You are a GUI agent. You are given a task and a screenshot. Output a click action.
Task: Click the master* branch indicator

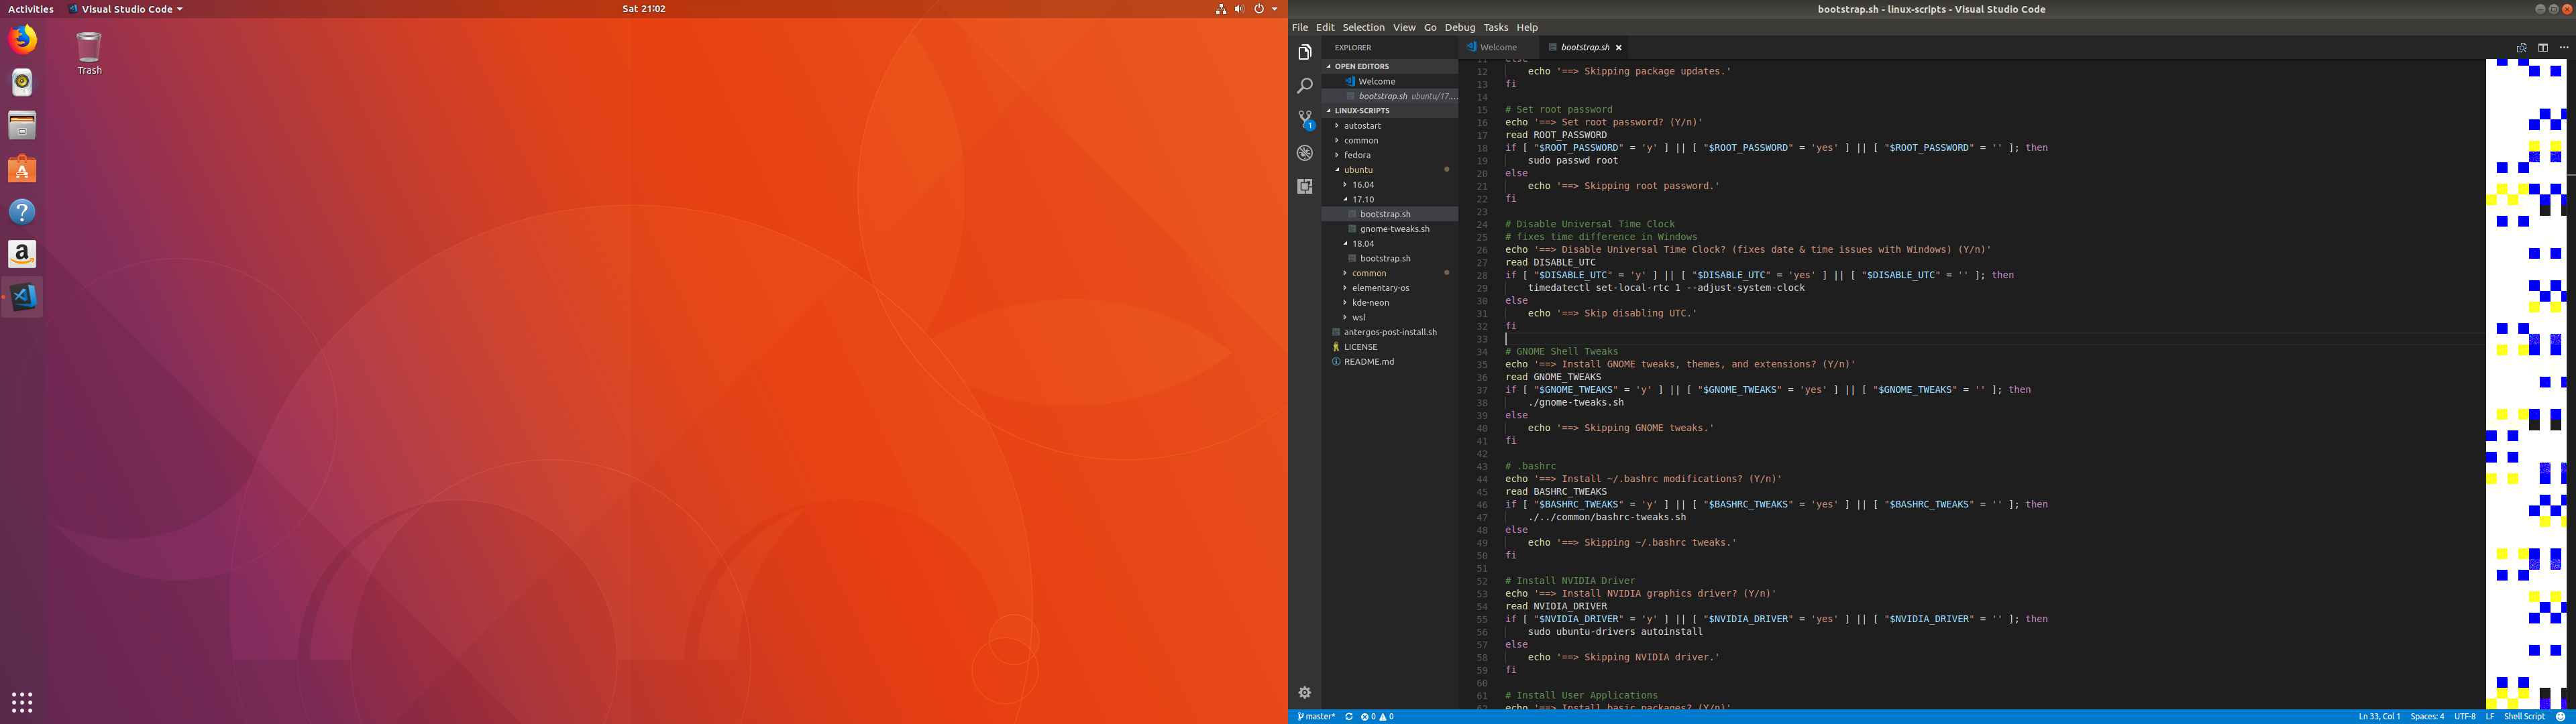pos(1316,716)
